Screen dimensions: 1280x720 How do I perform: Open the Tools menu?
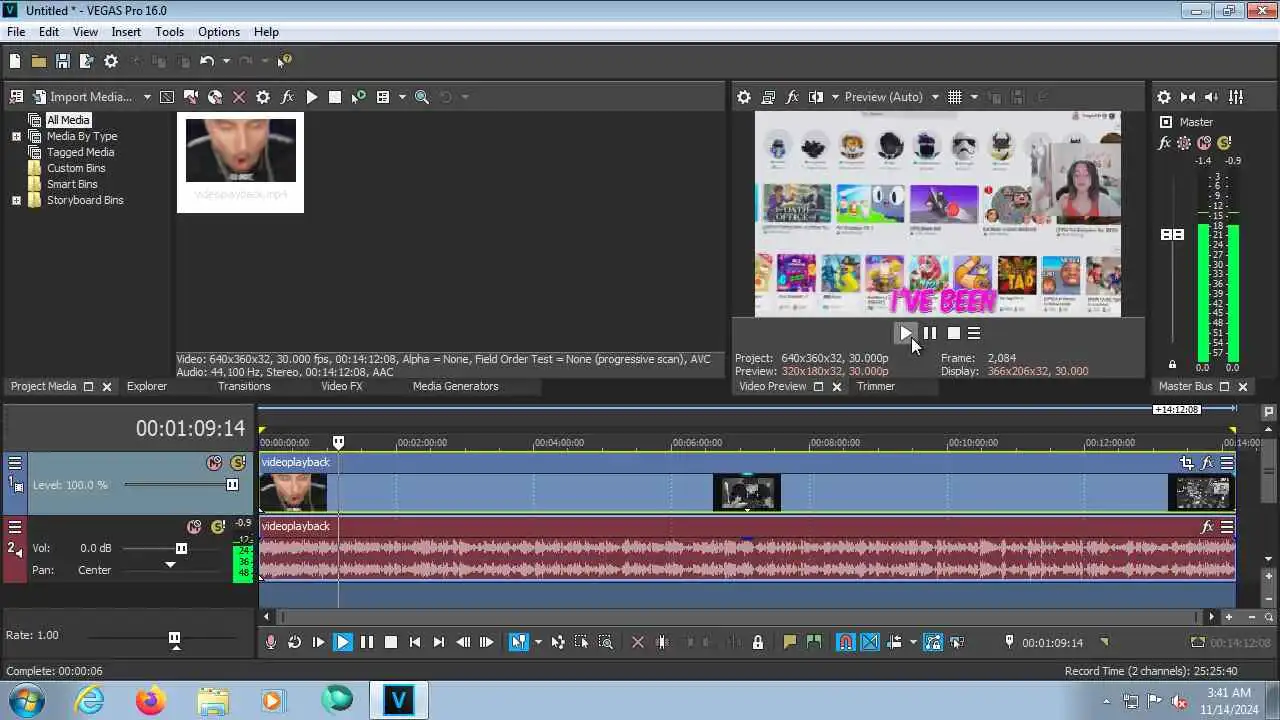point(169,32)
